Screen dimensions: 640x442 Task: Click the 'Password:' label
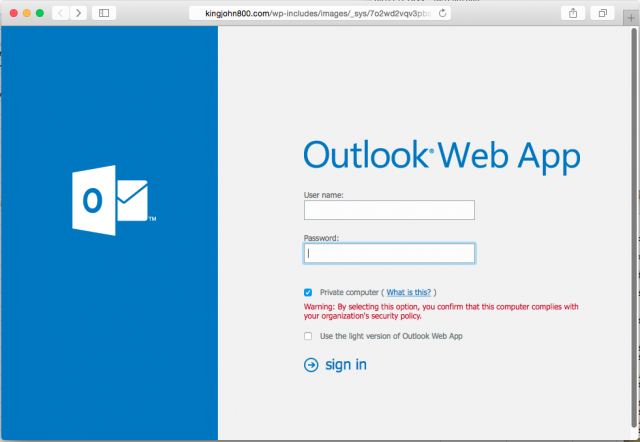pyautogui.click(x=321, y=238)
